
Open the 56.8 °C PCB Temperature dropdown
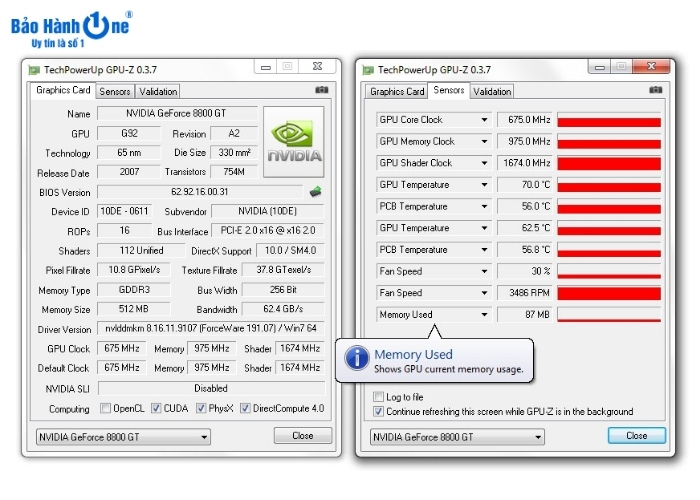click(x=484, y=250)
